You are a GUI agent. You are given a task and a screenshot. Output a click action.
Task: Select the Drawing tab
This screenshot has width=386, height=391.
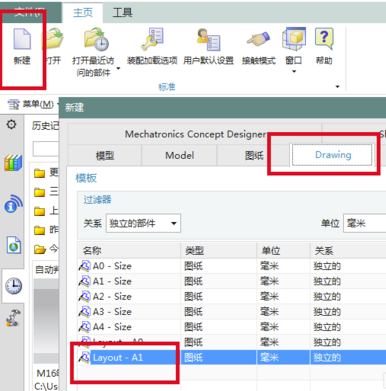[332, 155]
